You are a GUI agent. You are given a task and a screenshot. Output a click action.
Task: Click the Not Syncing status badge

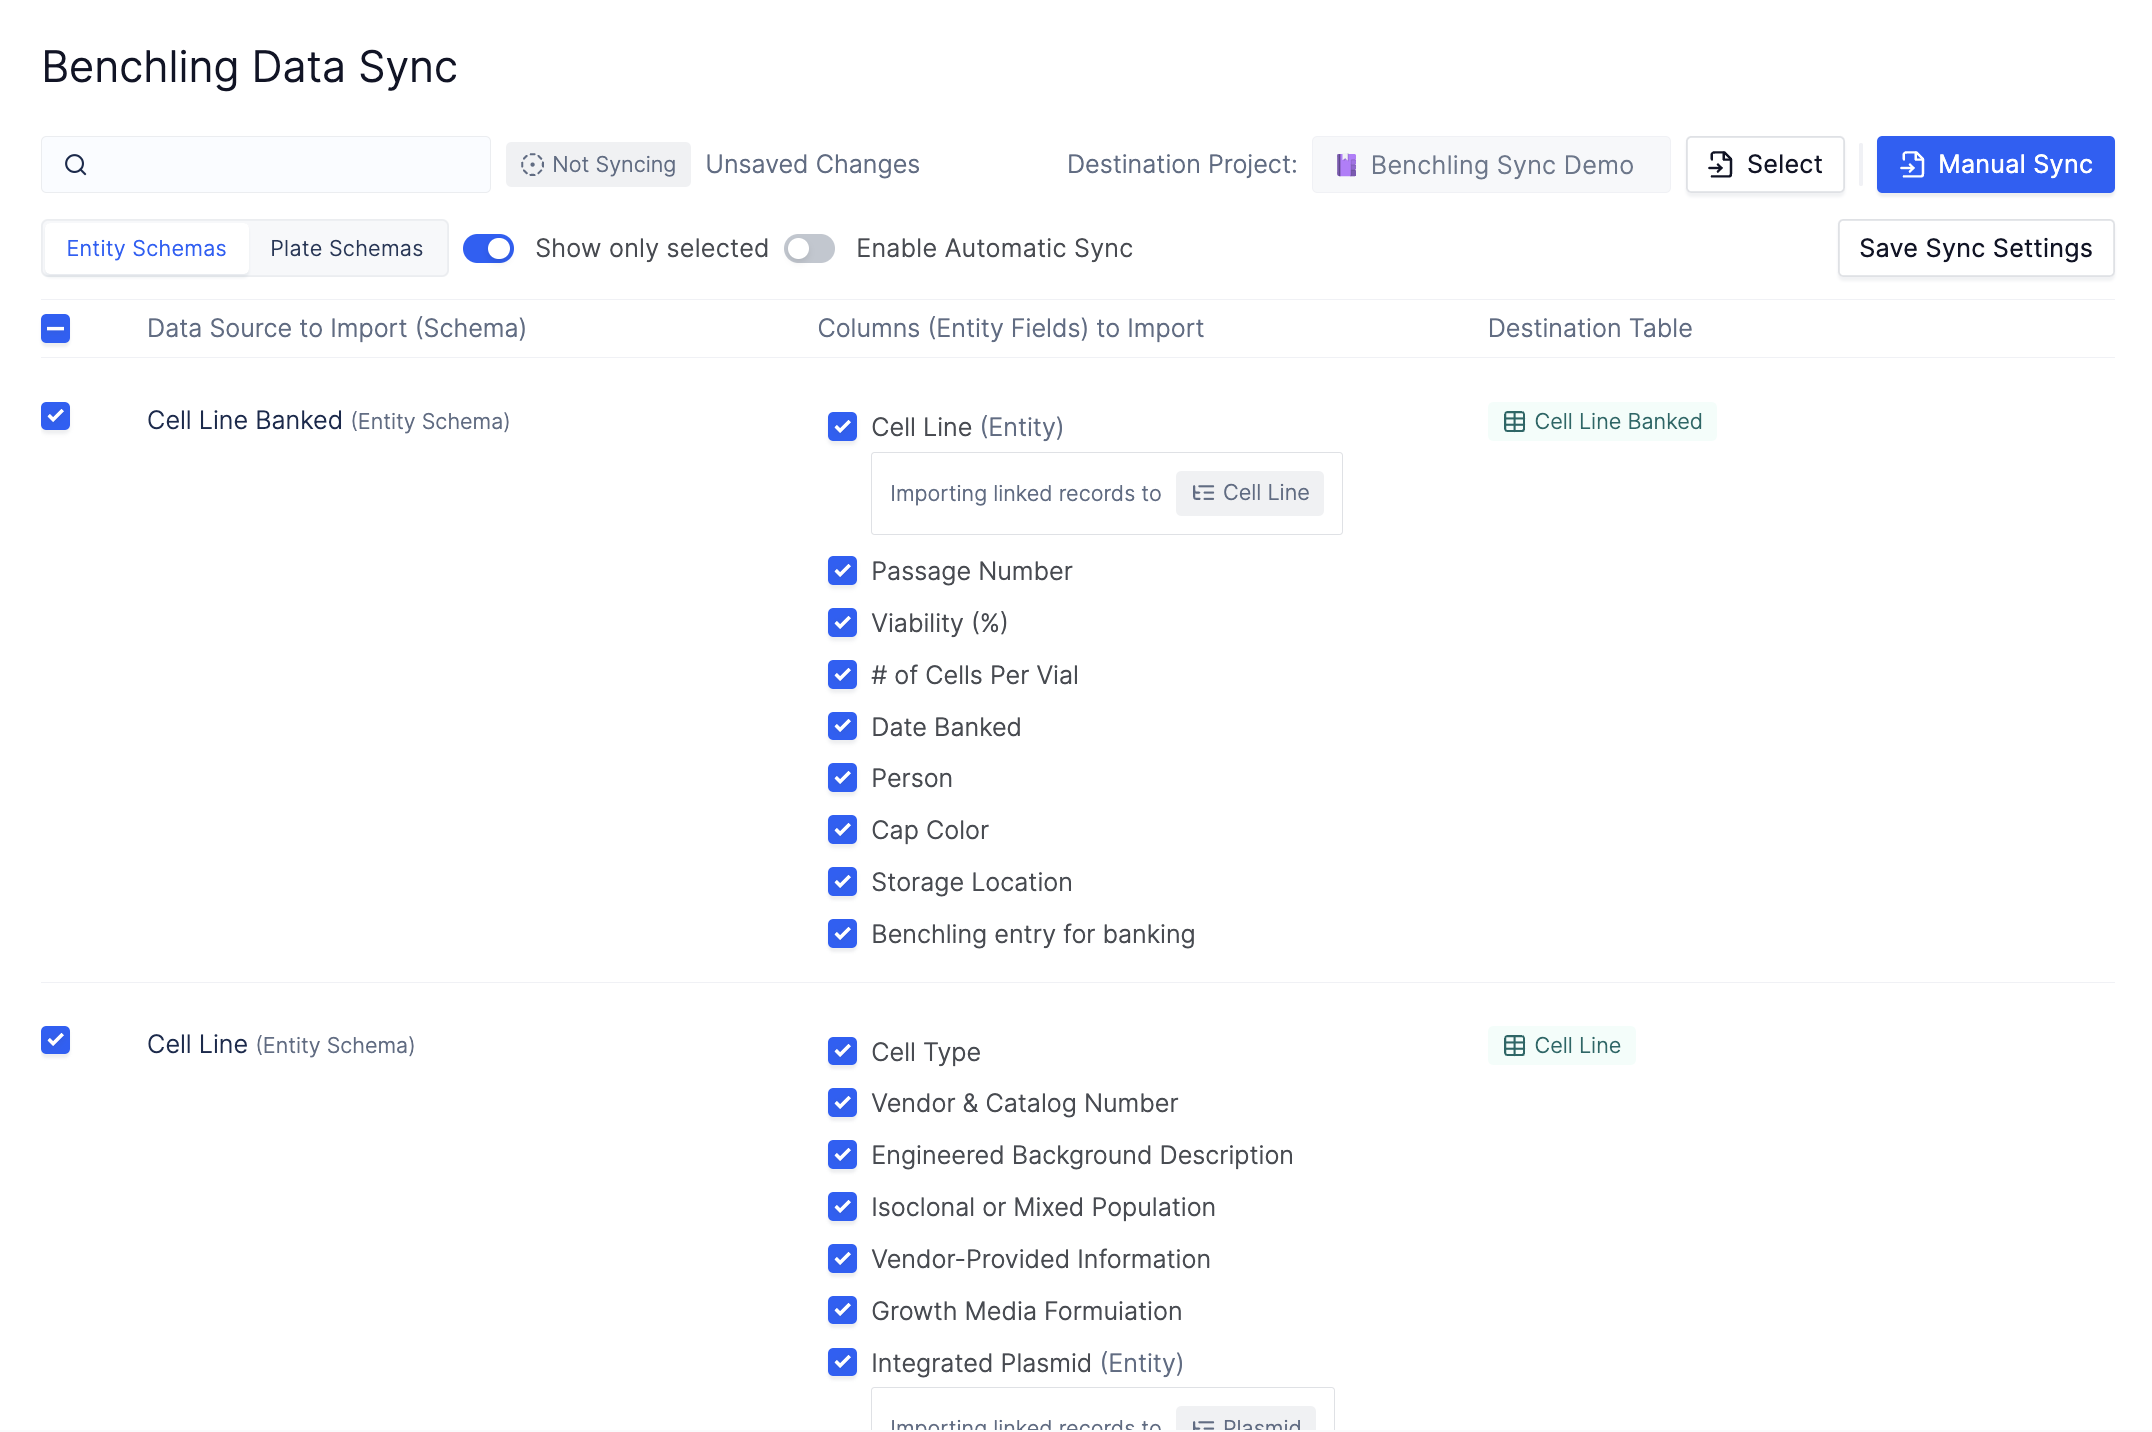pyautogui.click(x=598, y=165)
